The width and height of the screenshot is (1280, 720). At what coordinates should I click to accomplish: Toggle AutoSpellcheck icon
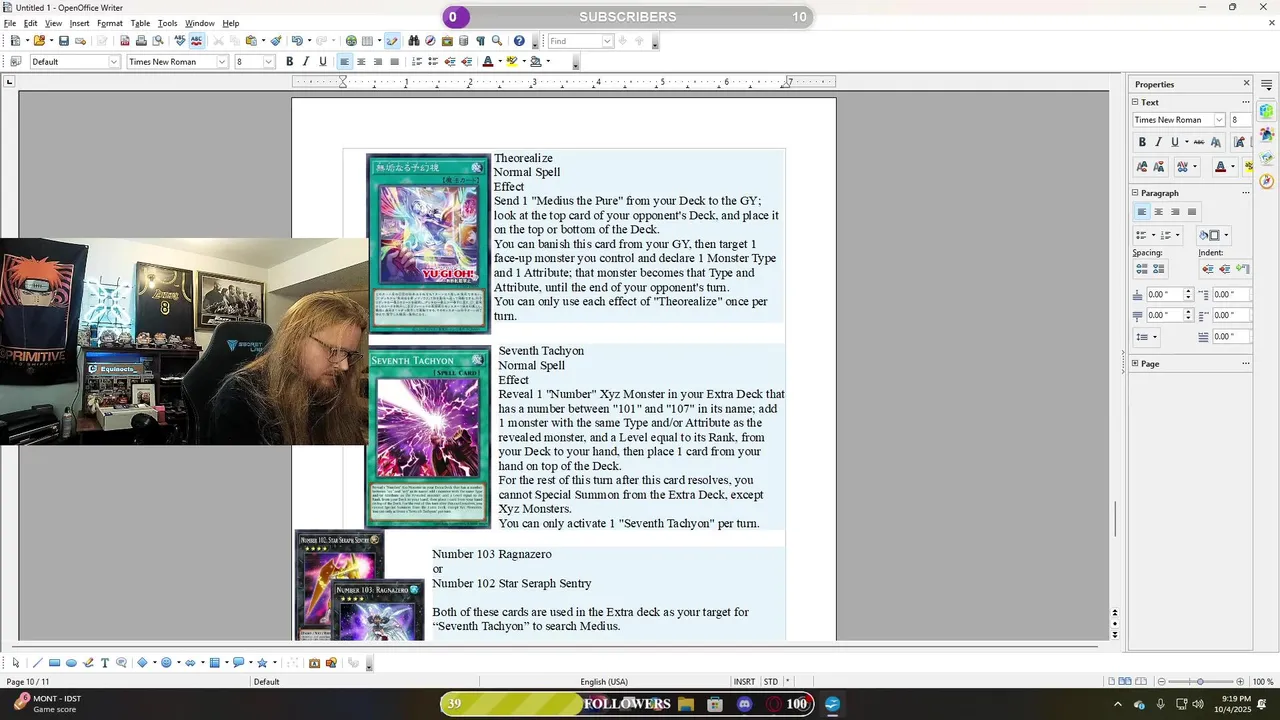click(x=196, y=41)
